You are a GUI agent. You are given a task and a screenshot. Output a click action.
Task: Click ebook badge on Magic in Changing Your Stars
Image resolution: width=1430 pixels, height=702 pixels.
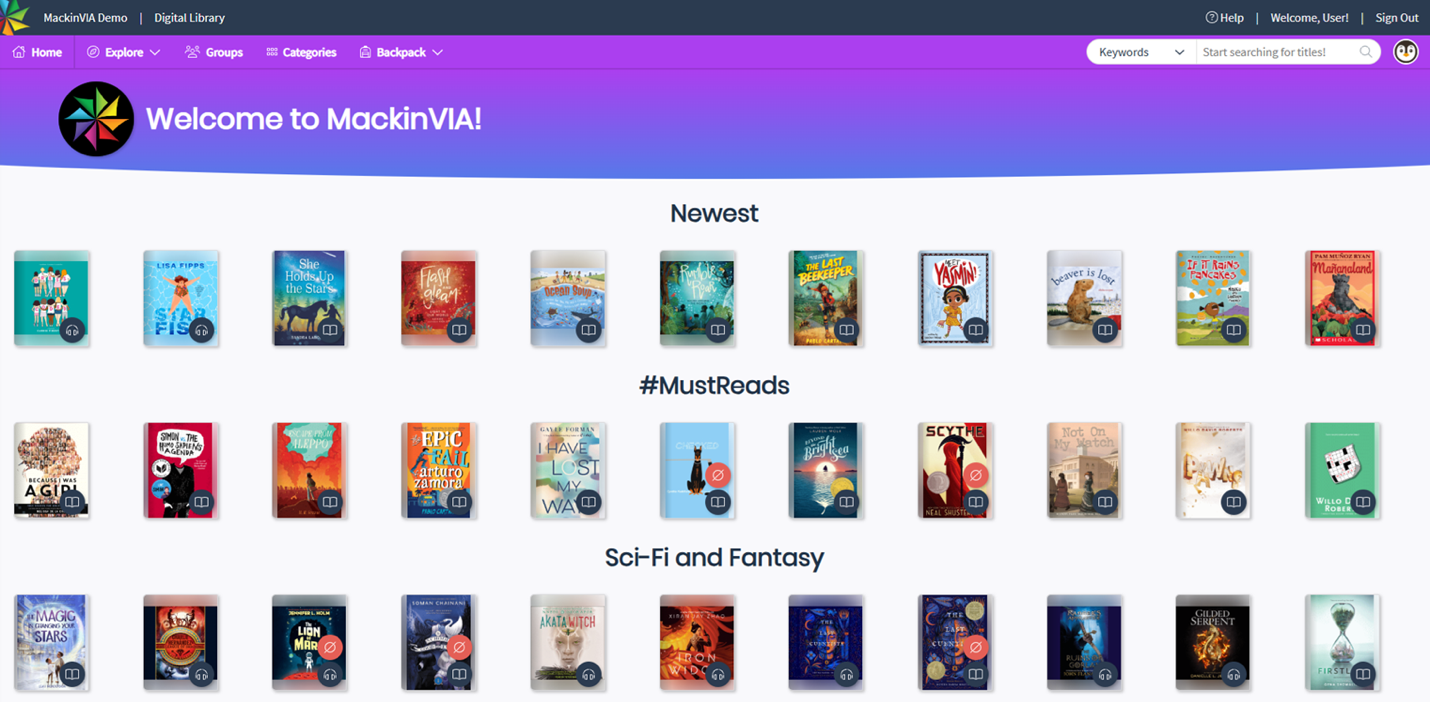72,674
